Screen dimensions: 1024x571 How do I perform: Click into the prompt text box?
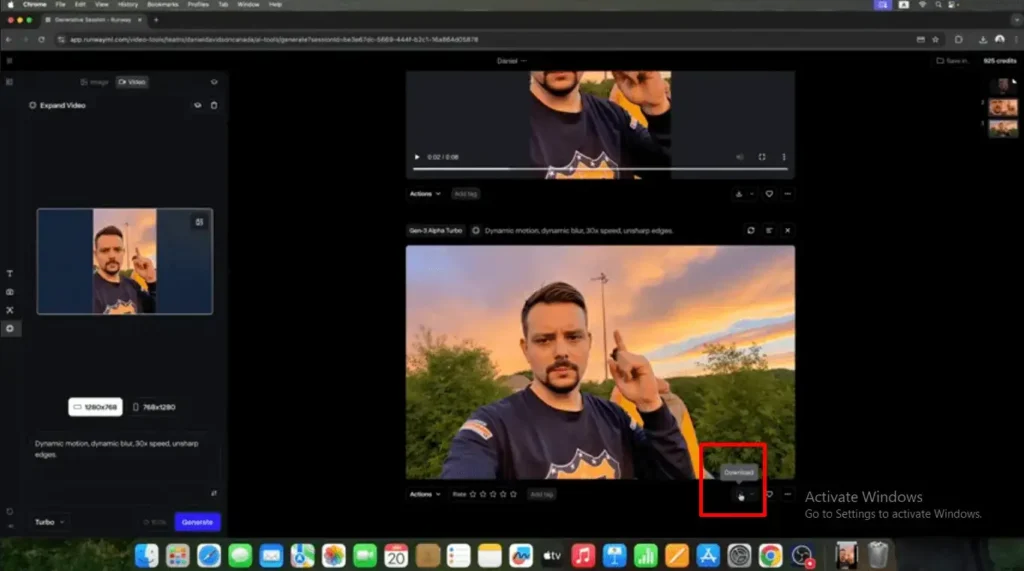[124, 457]
